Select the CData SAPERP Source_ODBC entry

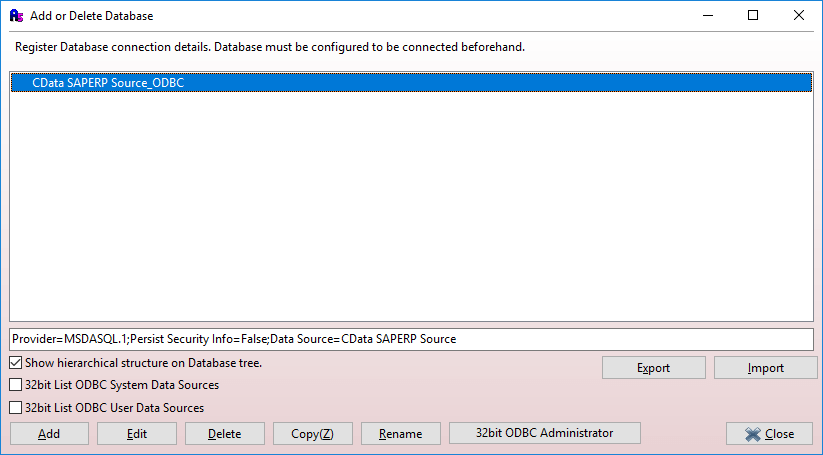pos(108,84)
